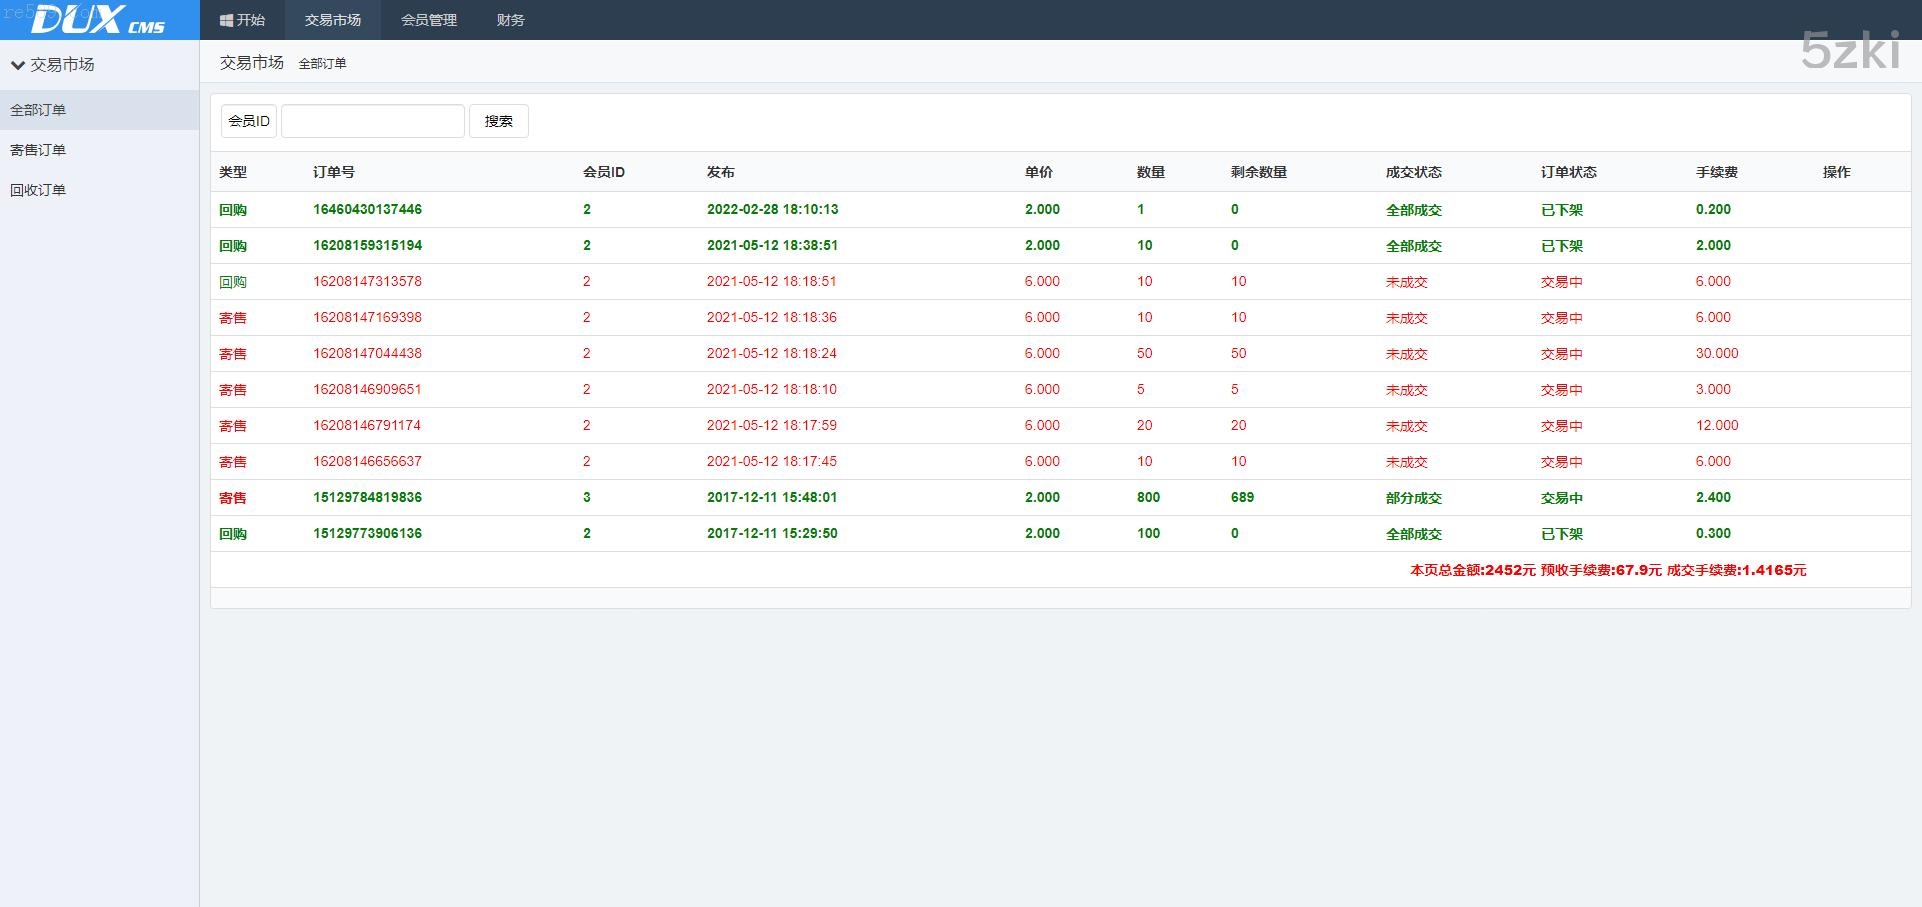Click the 会员ID search input field
The image size is (1922, 907).
pyautogui.click(x=372, y=121)
